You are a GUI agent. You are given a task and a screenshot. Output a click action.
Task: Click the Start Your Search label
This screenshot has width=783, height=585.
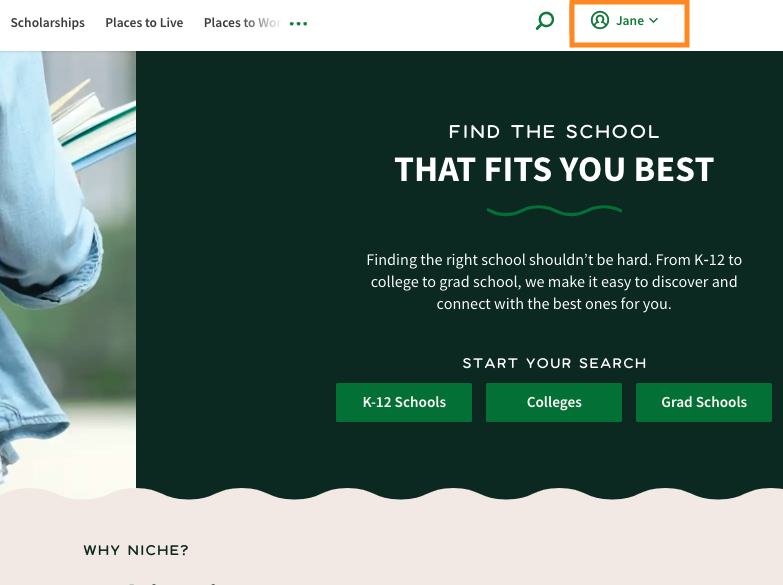(554, 363)
